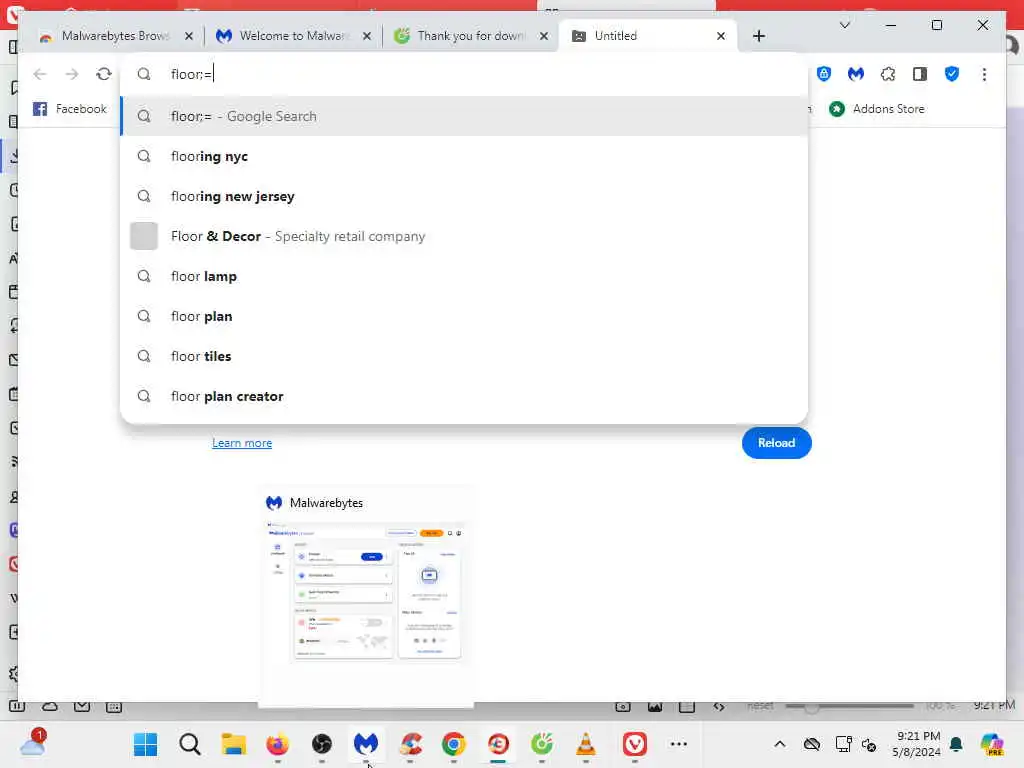Open the Vivaldi mail status bar icon
Viewport: 1024px width, 768px height.
[82, 707]
